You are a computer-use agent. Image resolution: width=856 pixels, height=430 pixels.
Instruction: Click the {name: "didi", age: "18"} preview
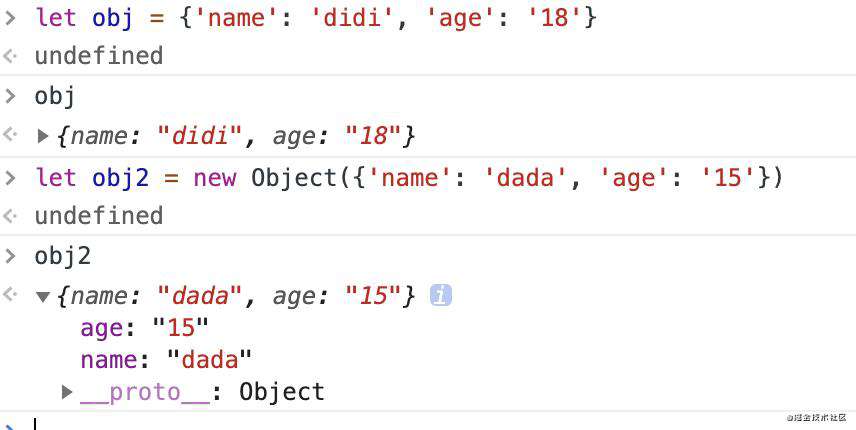pyautogui.click(x=236, y=135)
